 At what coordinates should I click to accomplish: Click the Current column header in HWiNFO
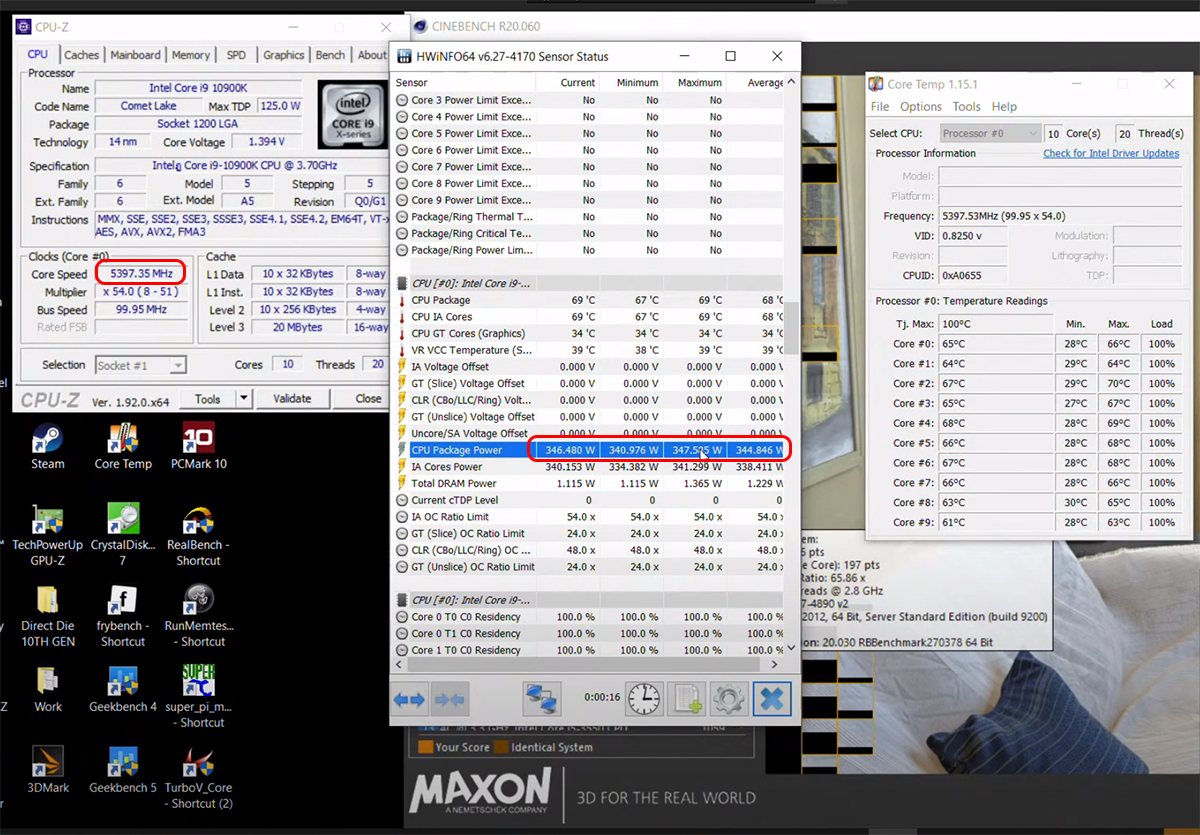point(567,83)
